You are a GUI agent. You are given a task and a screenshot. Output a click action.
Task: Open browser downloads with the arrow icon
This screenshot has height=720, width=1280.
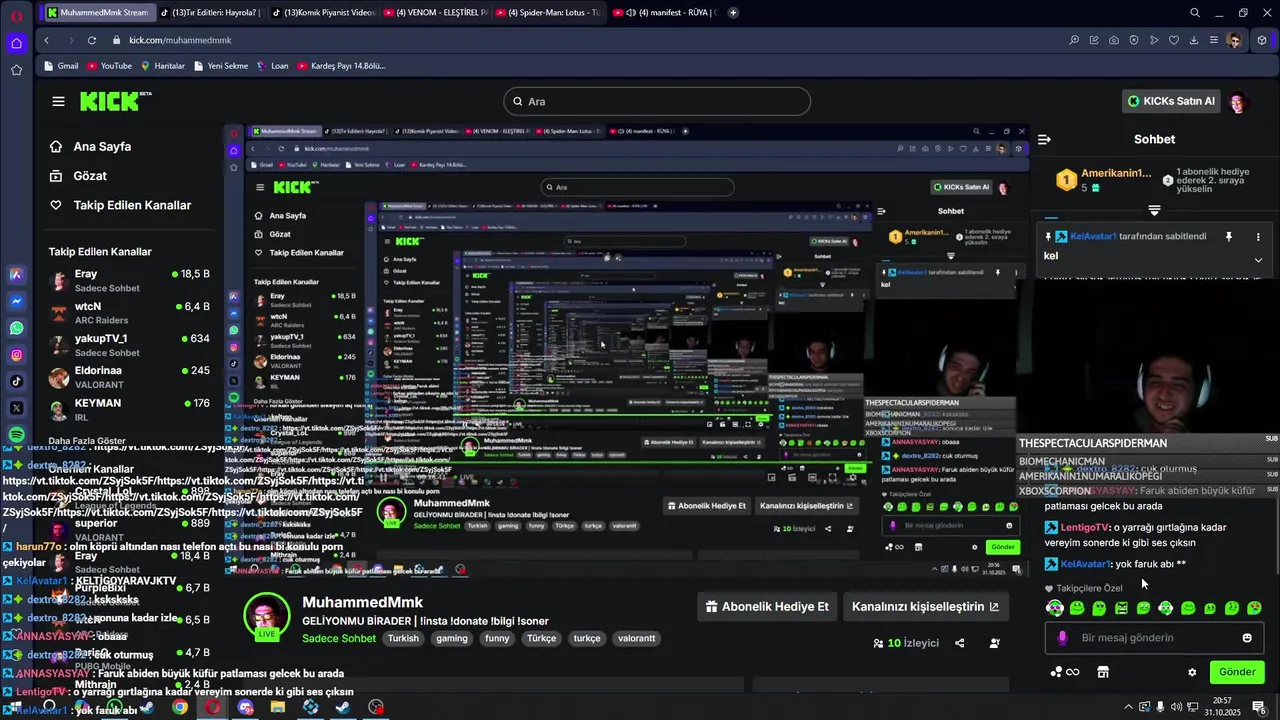[x=1194, y=40]
